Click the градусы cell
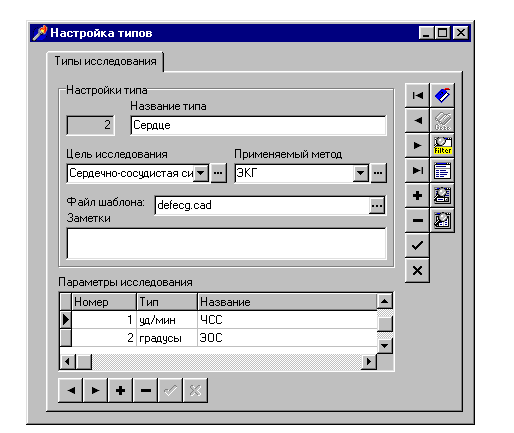This screenshot has width=514, height=433. (167, 338)
